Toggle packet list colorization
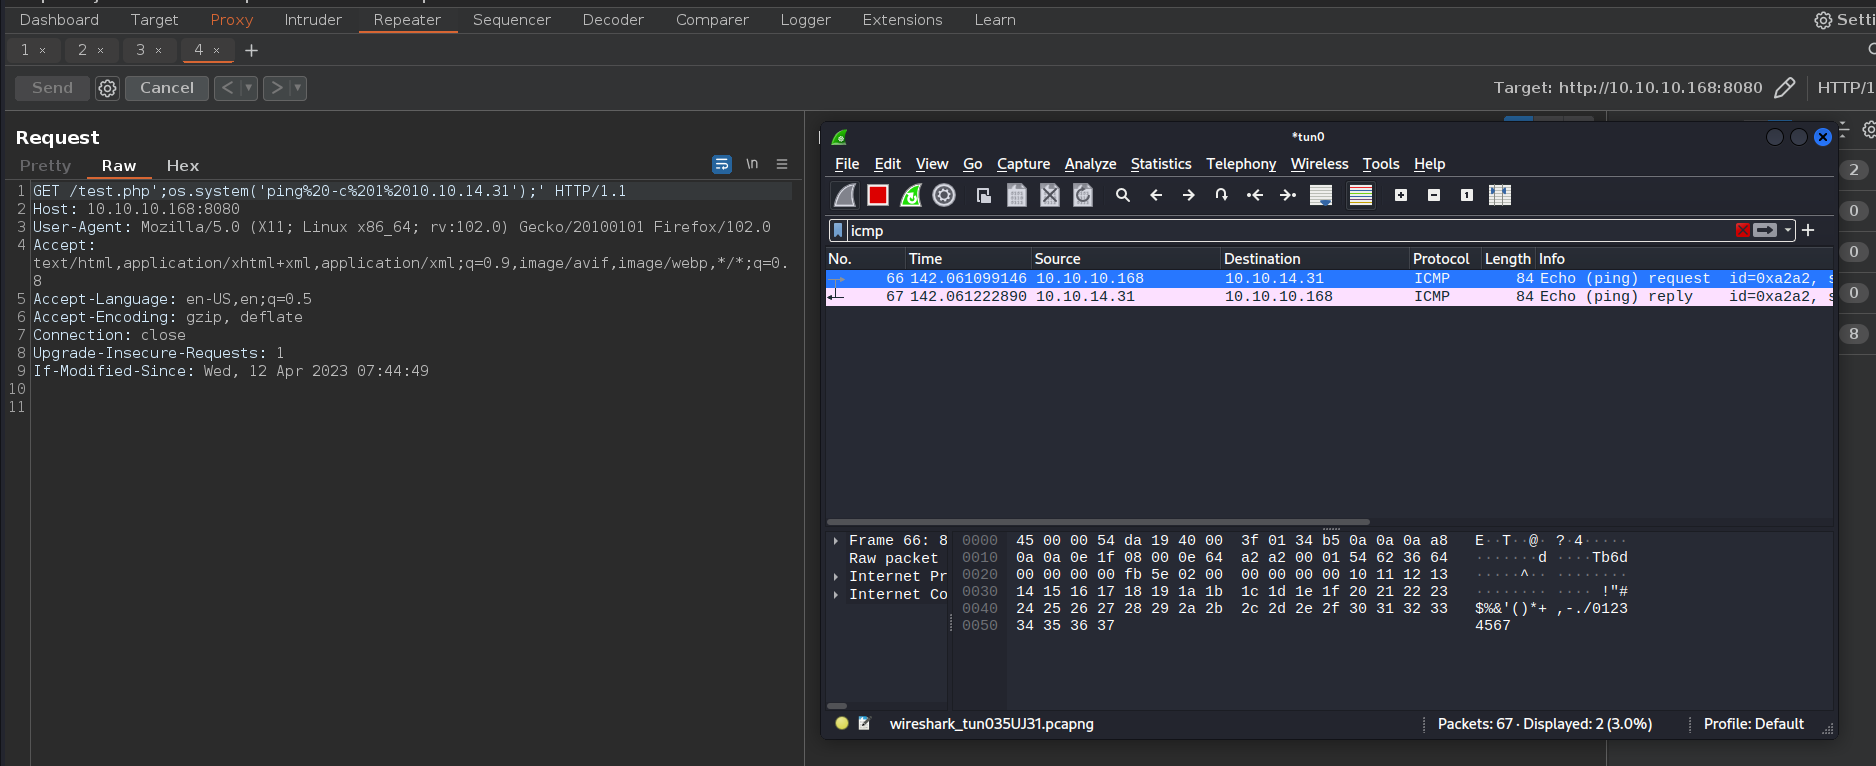The height and width of the screenshot is (766, 1876). 1361,195
